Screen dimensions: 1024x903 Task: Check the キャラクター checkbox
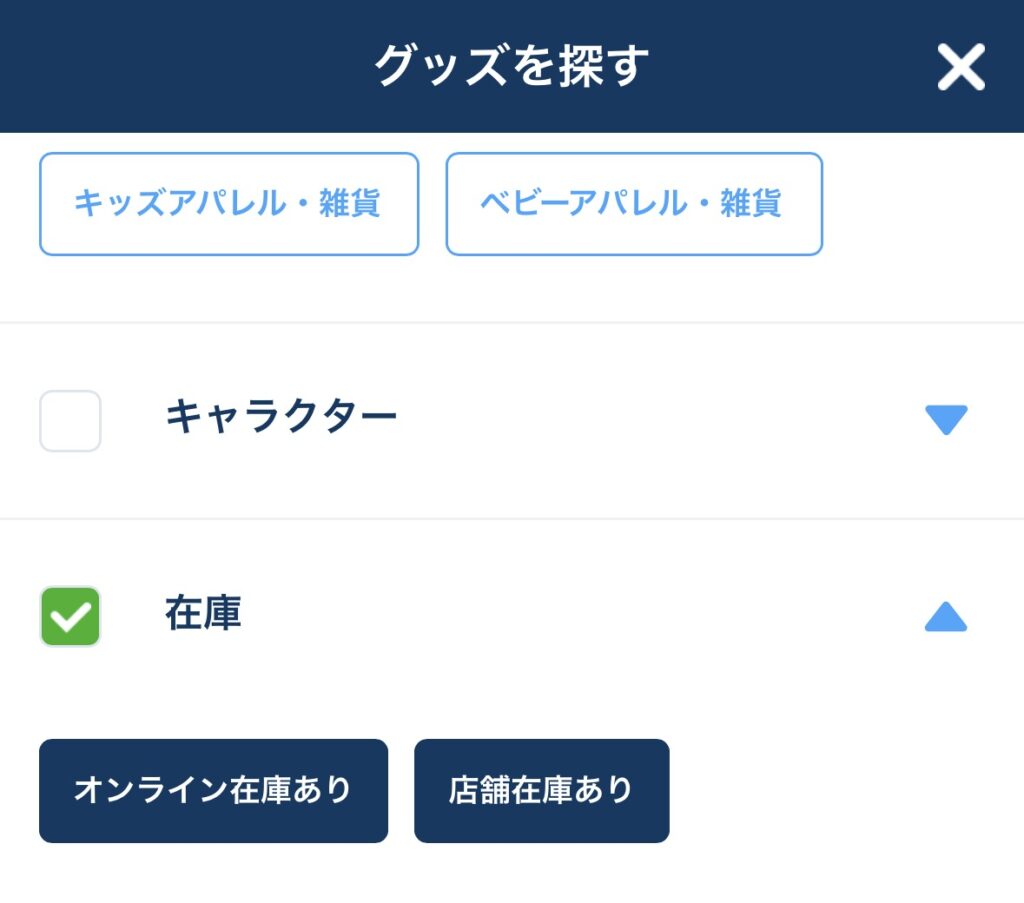(70, 421)
